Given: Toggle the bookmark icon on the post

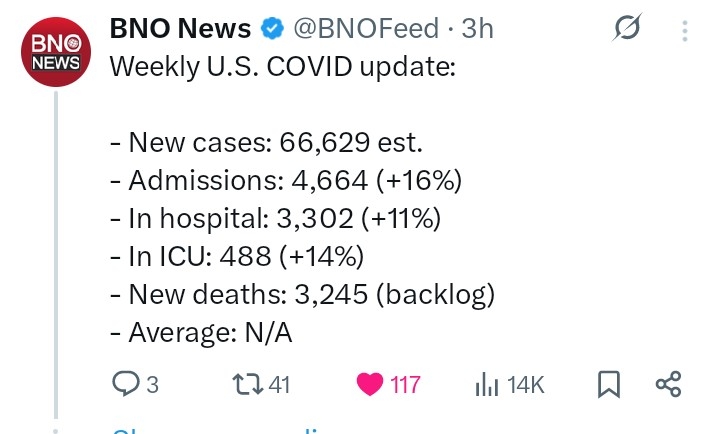Looking at the screenshot, I should click(607, 383).
